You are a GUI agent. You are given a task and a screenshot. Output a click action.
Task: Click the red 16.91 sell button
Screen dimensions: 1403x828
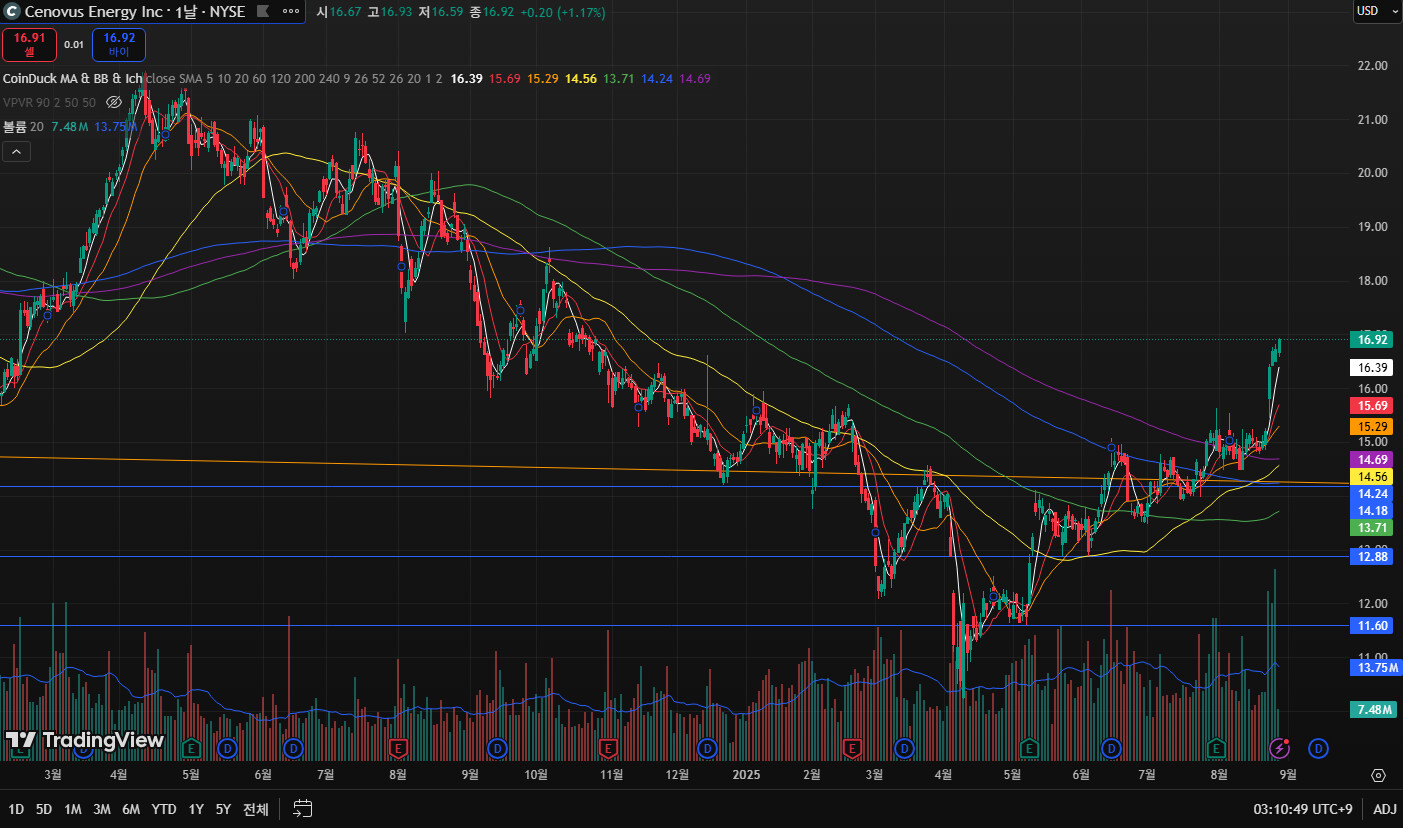(x=29, y=45)
